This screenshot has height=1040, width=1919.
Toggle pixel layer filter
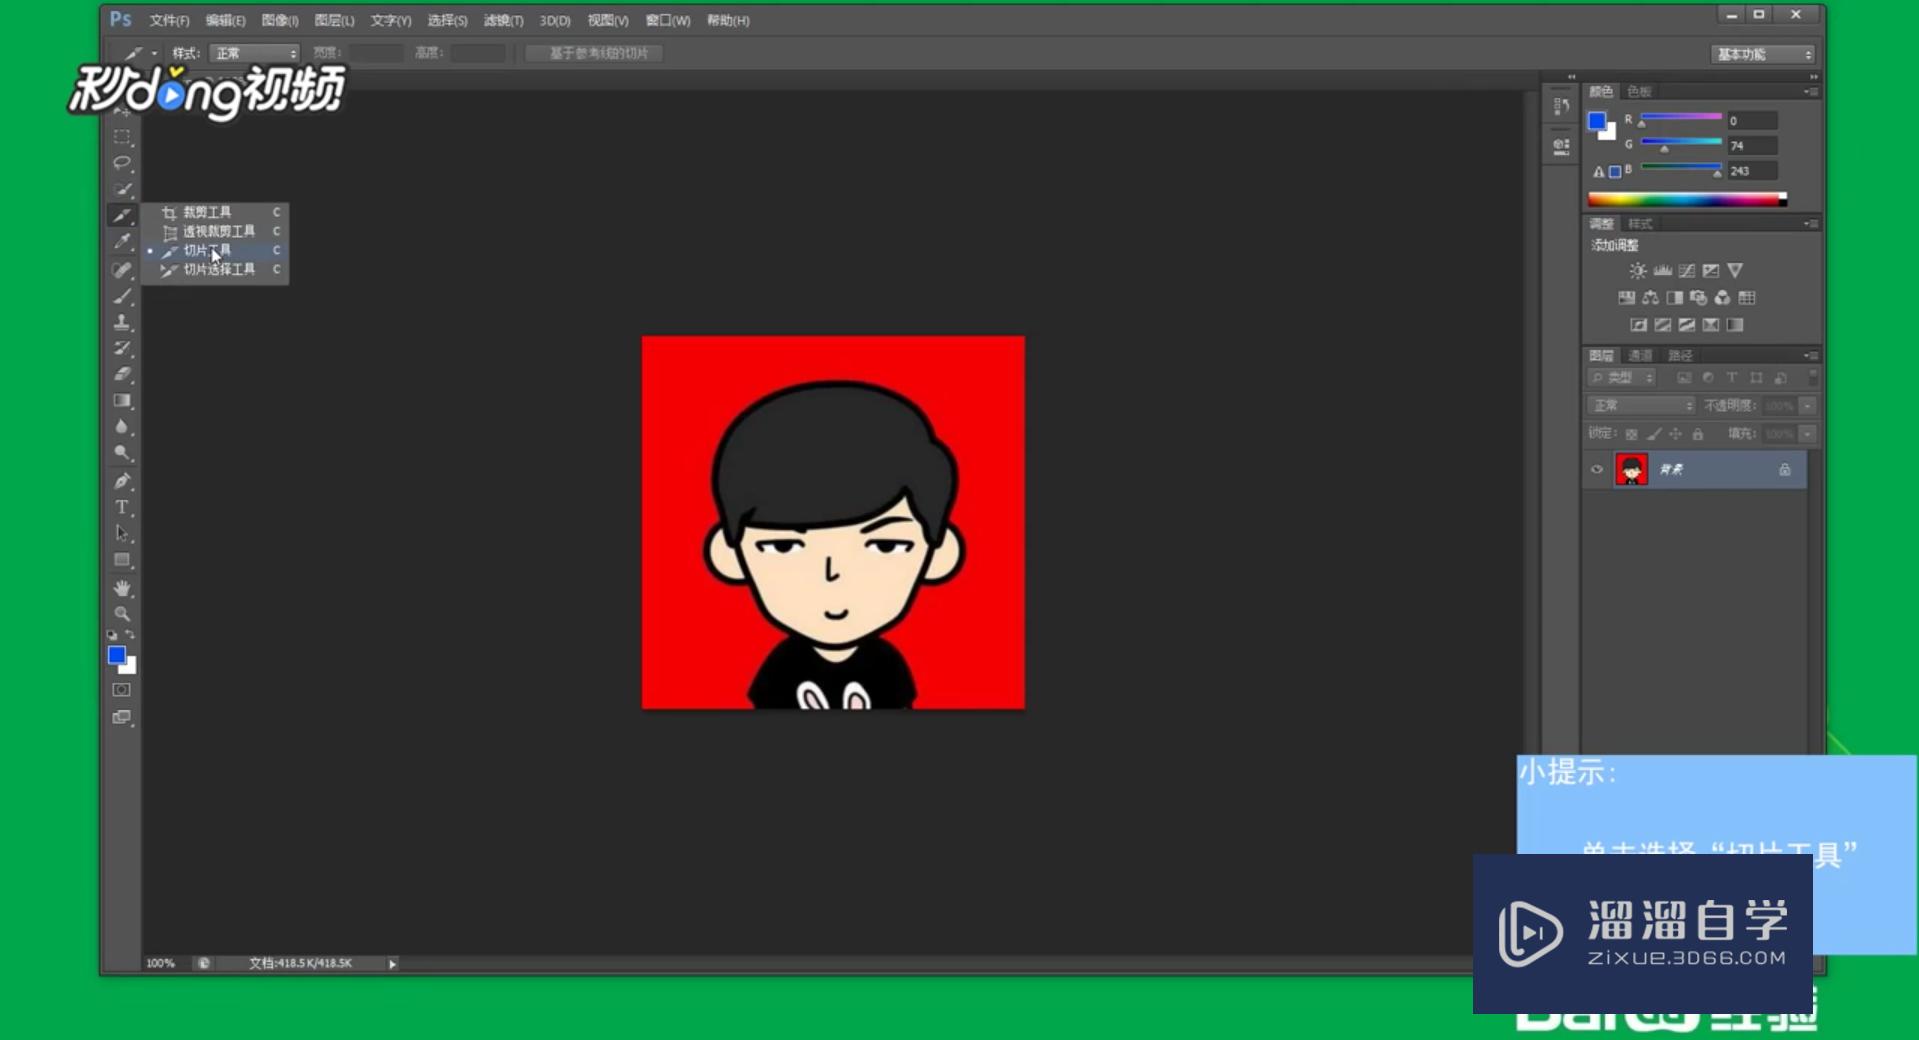[x=1684, y=378]
